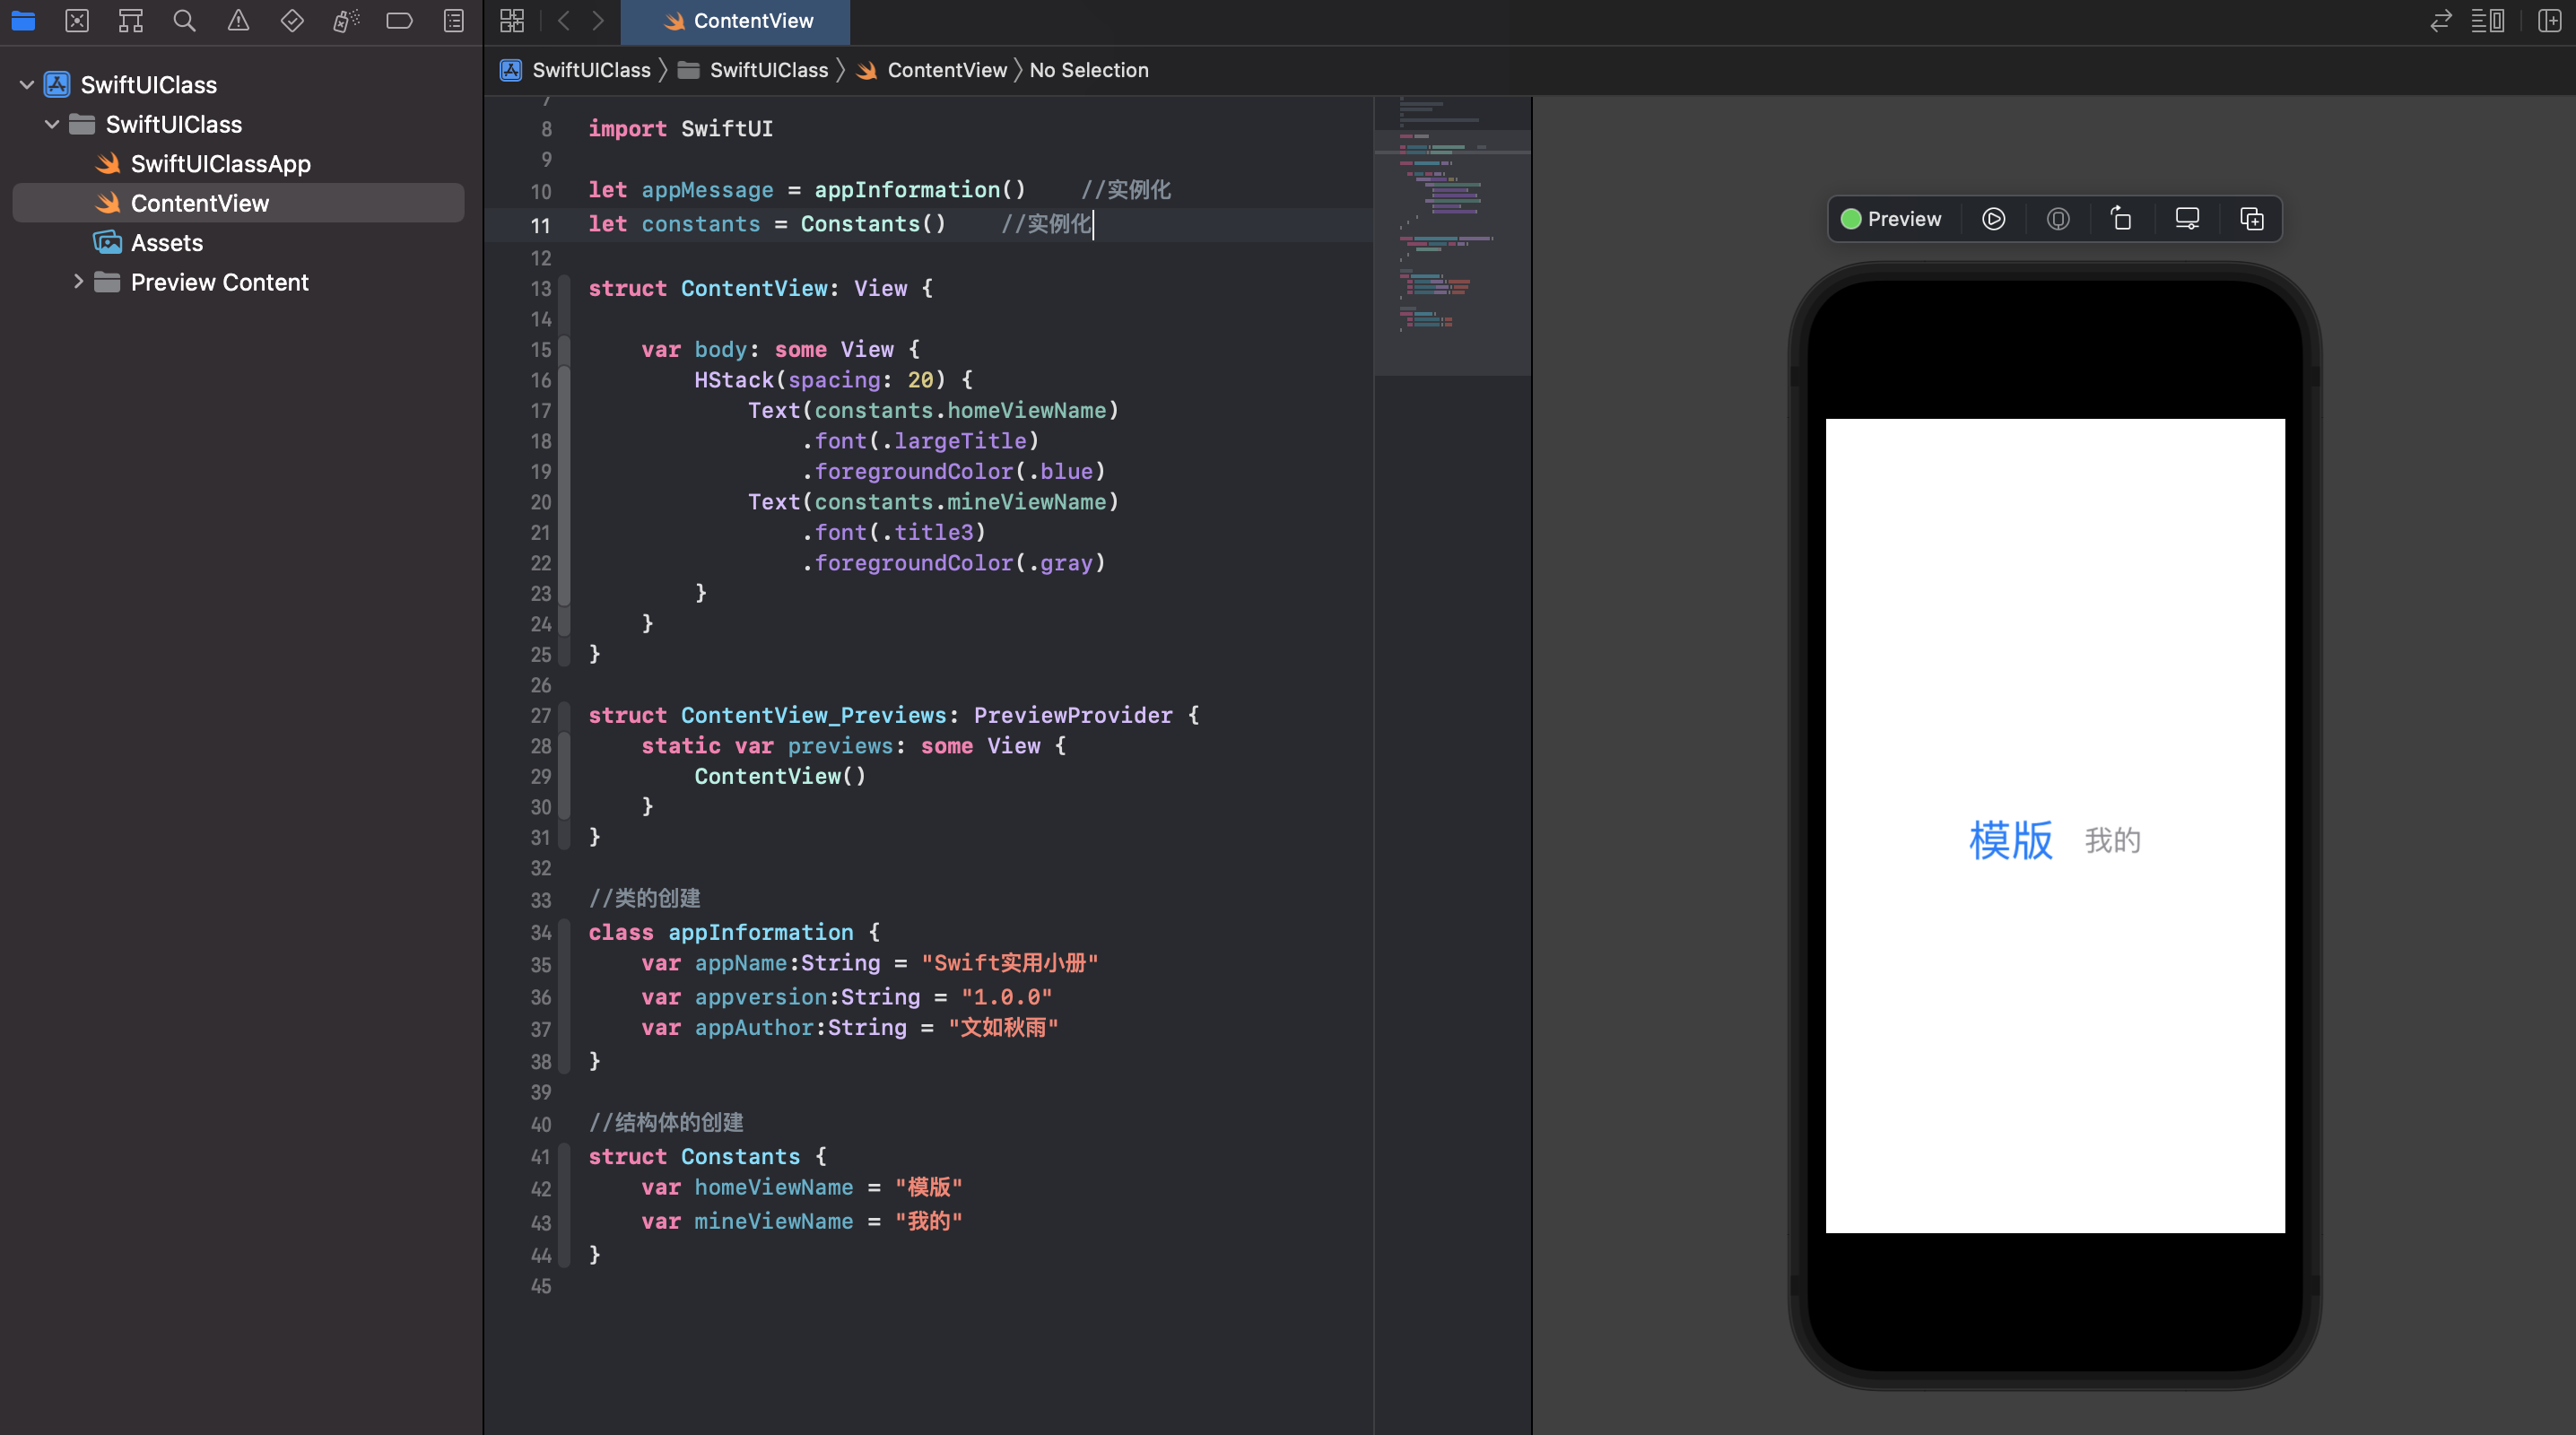Click the Live Preview play icon

(x=1993, y=219)
